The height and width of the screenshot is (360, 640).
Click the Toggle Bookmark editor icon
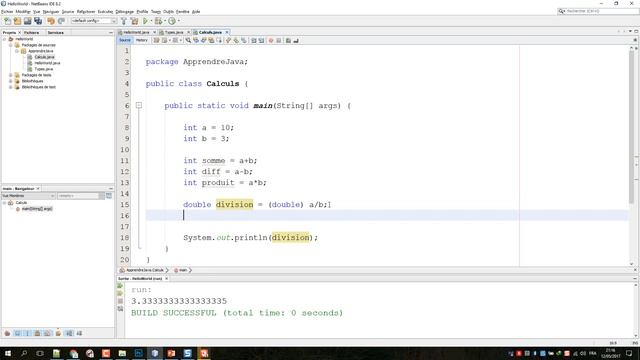pos(244,40)
